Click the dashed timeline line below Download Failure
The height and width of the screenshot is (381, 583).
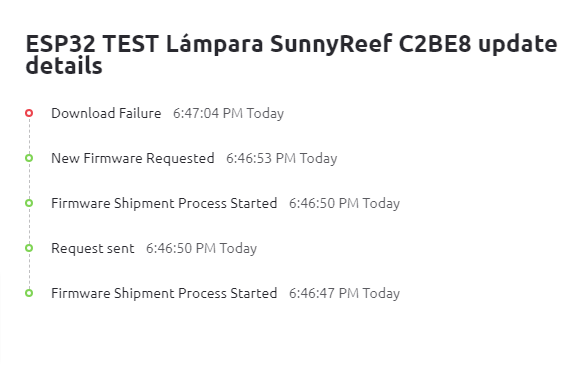[29, 135]
